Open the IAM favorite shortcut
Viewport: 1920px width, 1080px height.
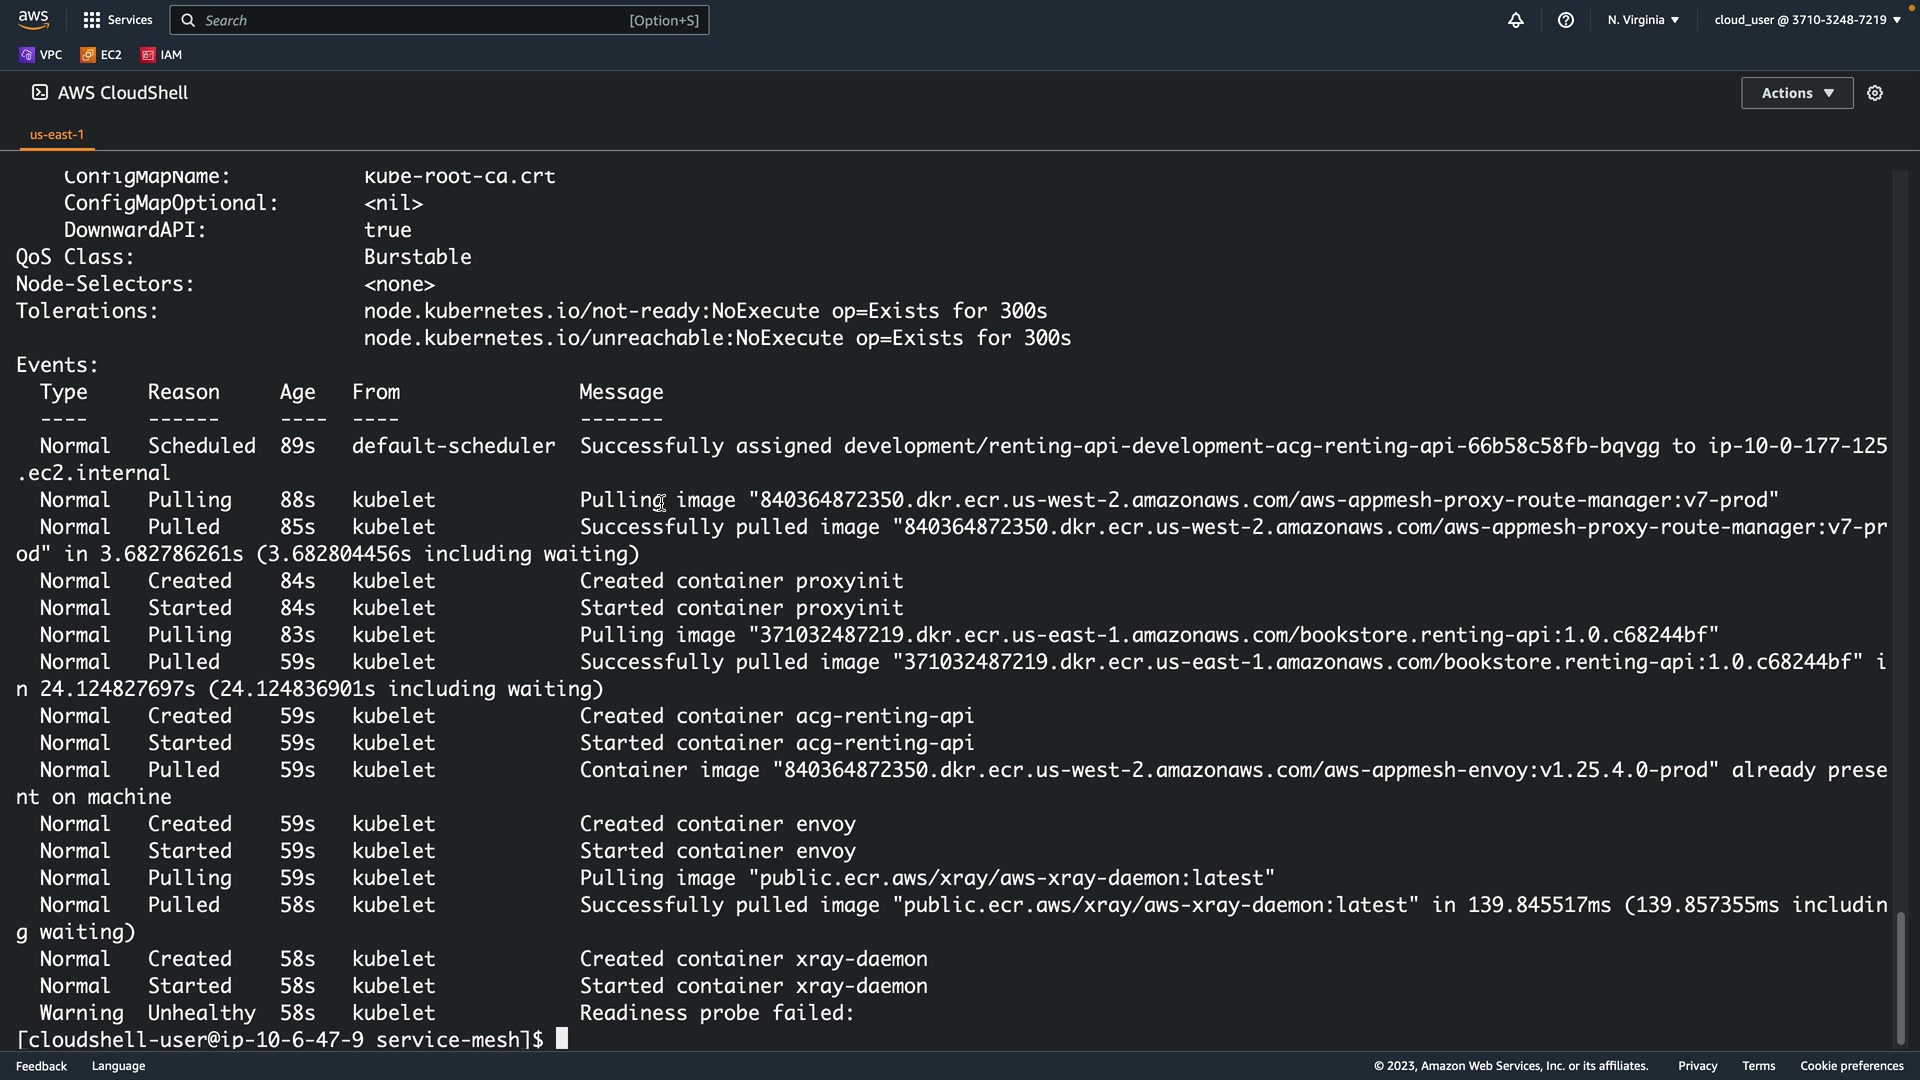pos(162,55)
